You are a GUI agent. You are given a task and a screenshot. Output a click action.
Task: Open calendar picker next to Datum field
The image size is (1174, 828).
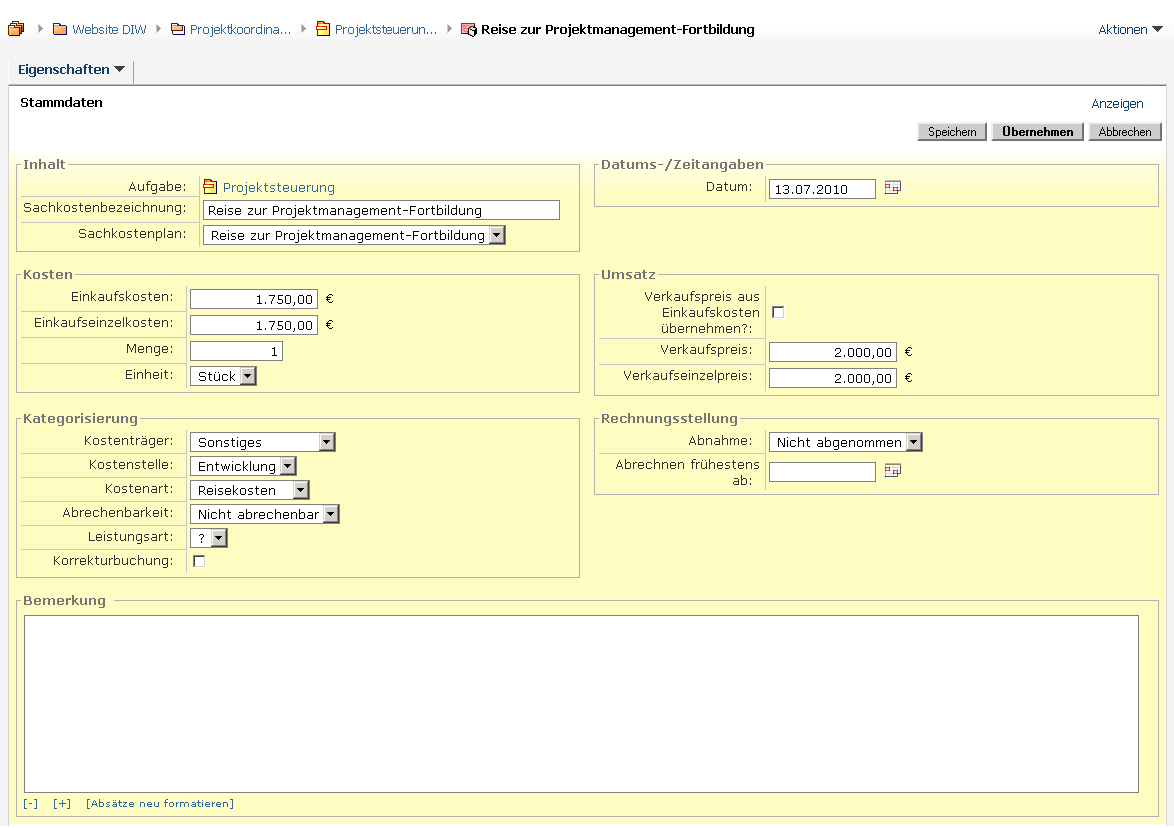(892, 188)
